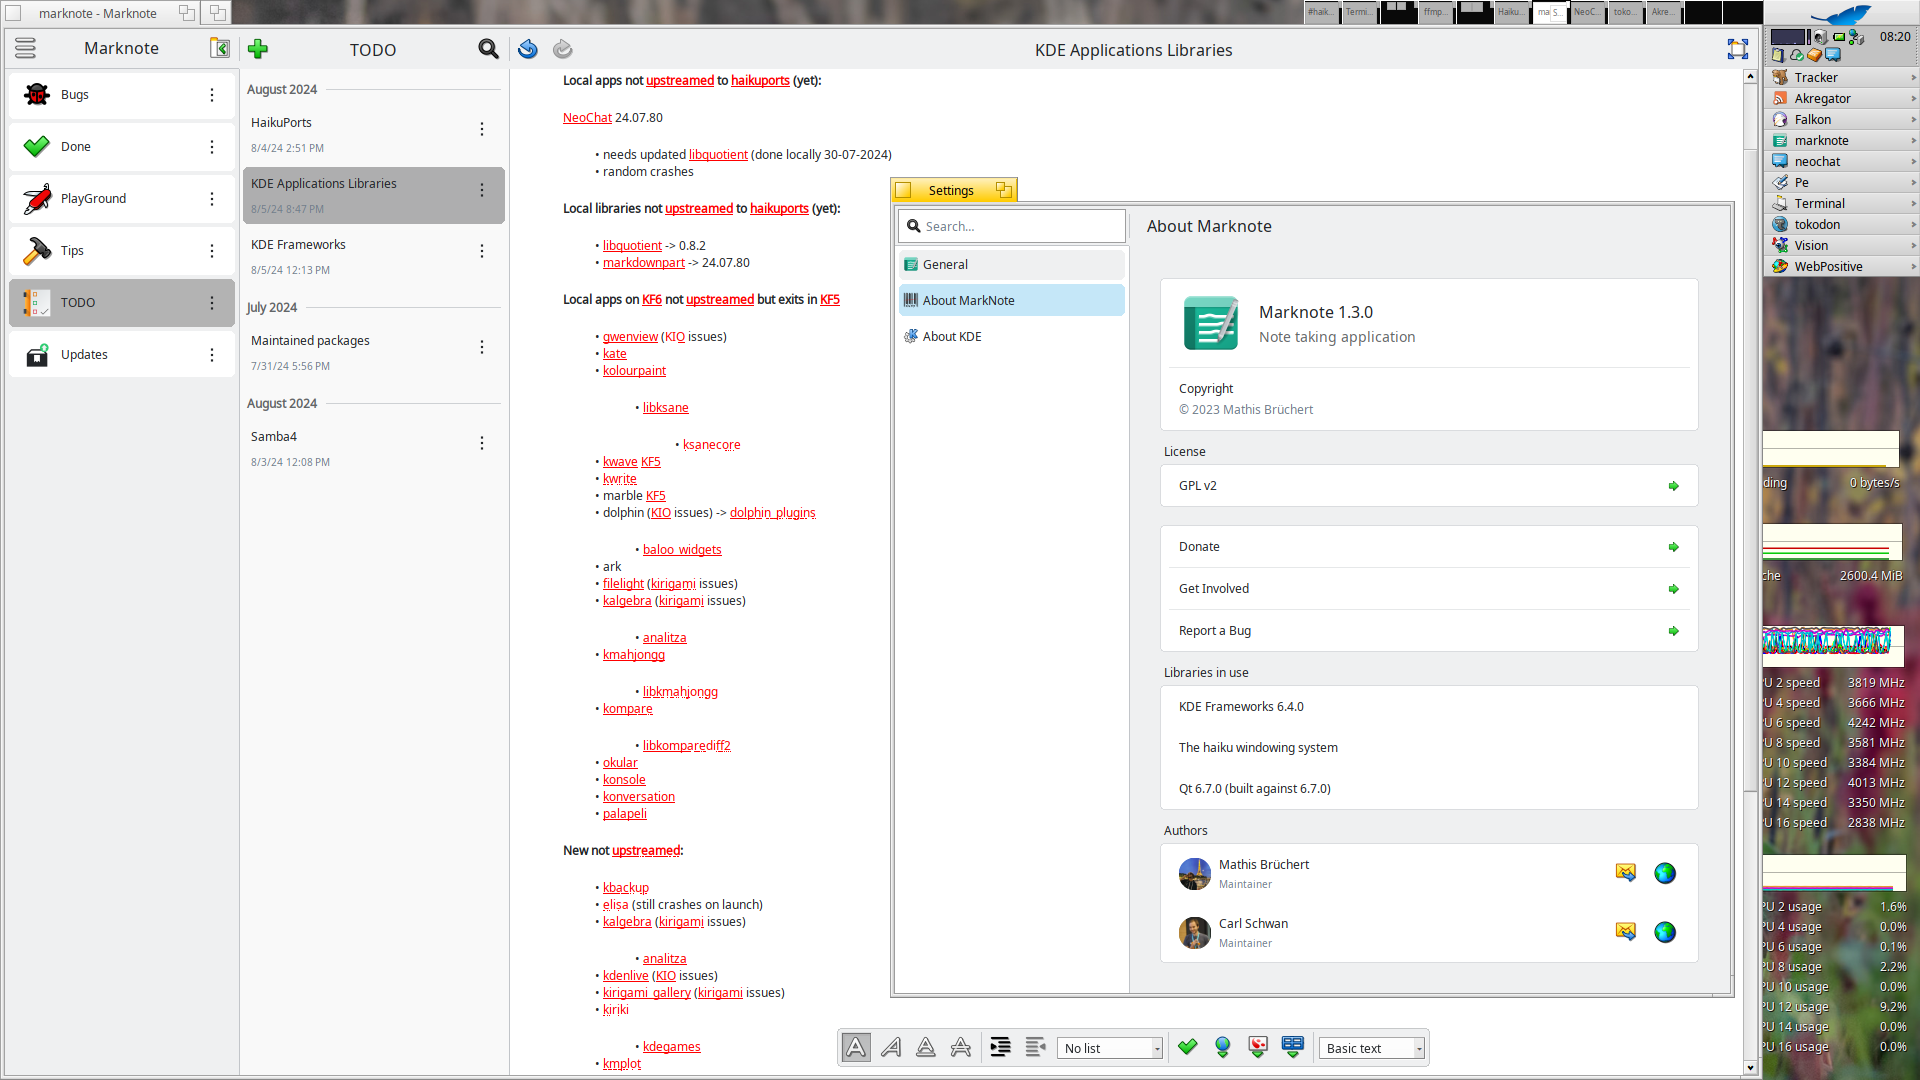Open About KDE settings page
This screenshot has width=1920, height=1080.
1011,336
